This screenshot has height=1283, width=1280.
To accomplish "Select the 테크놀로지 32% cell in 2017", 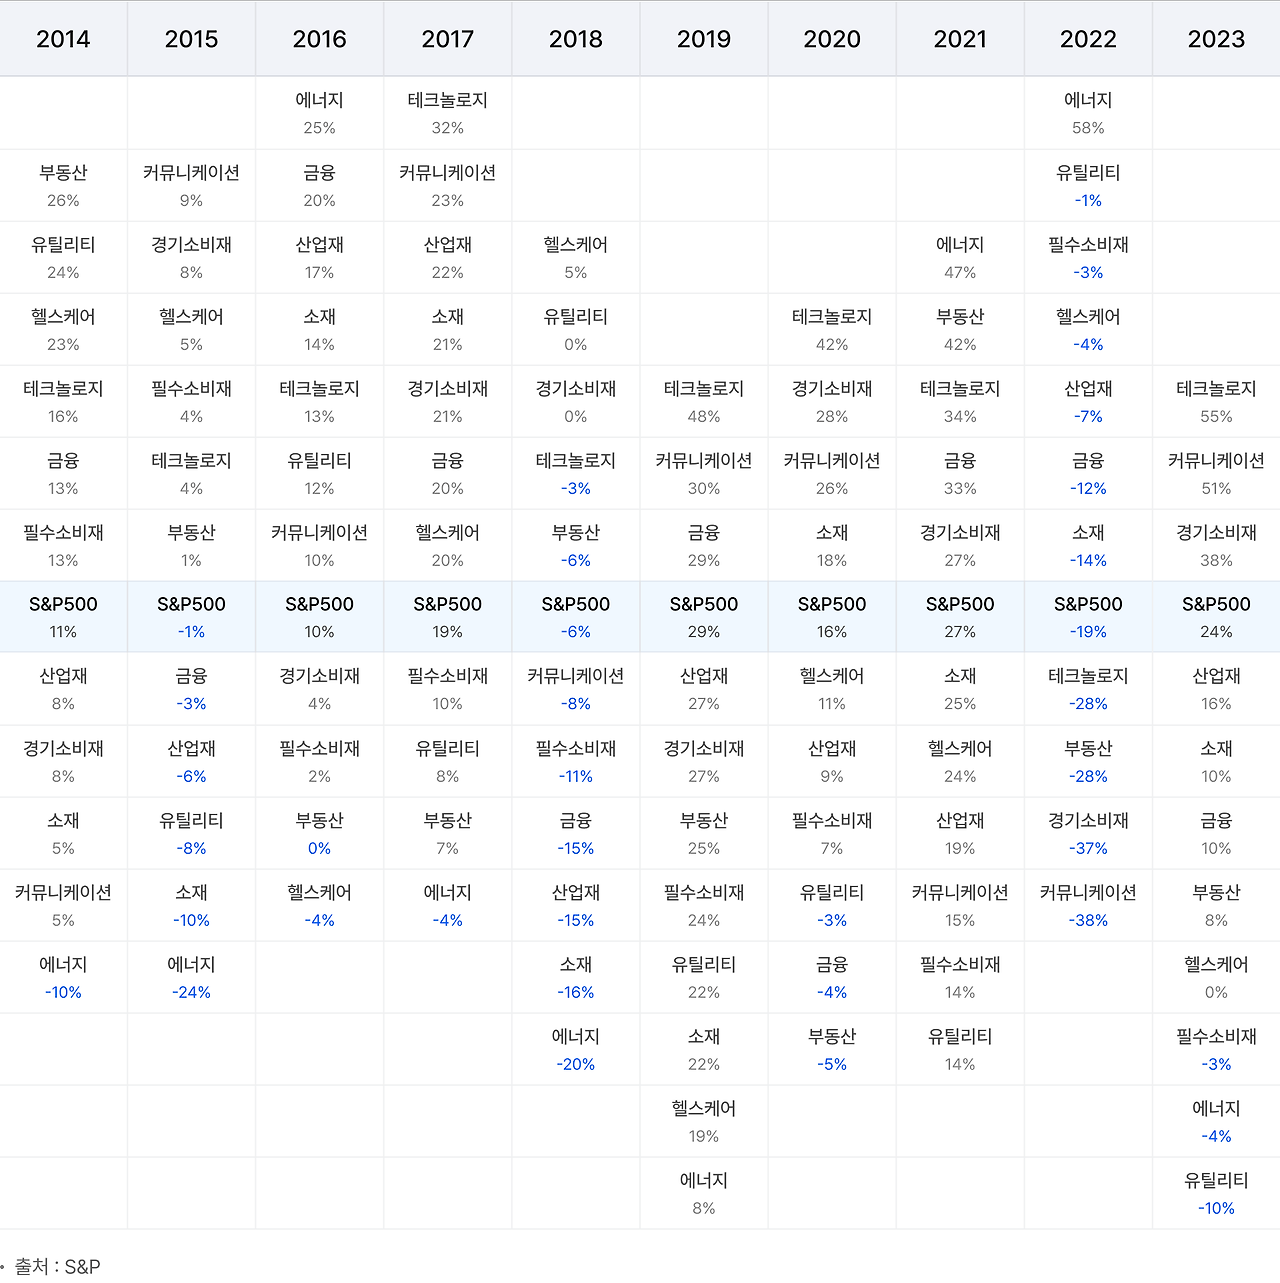I will (x=447, y=113).
